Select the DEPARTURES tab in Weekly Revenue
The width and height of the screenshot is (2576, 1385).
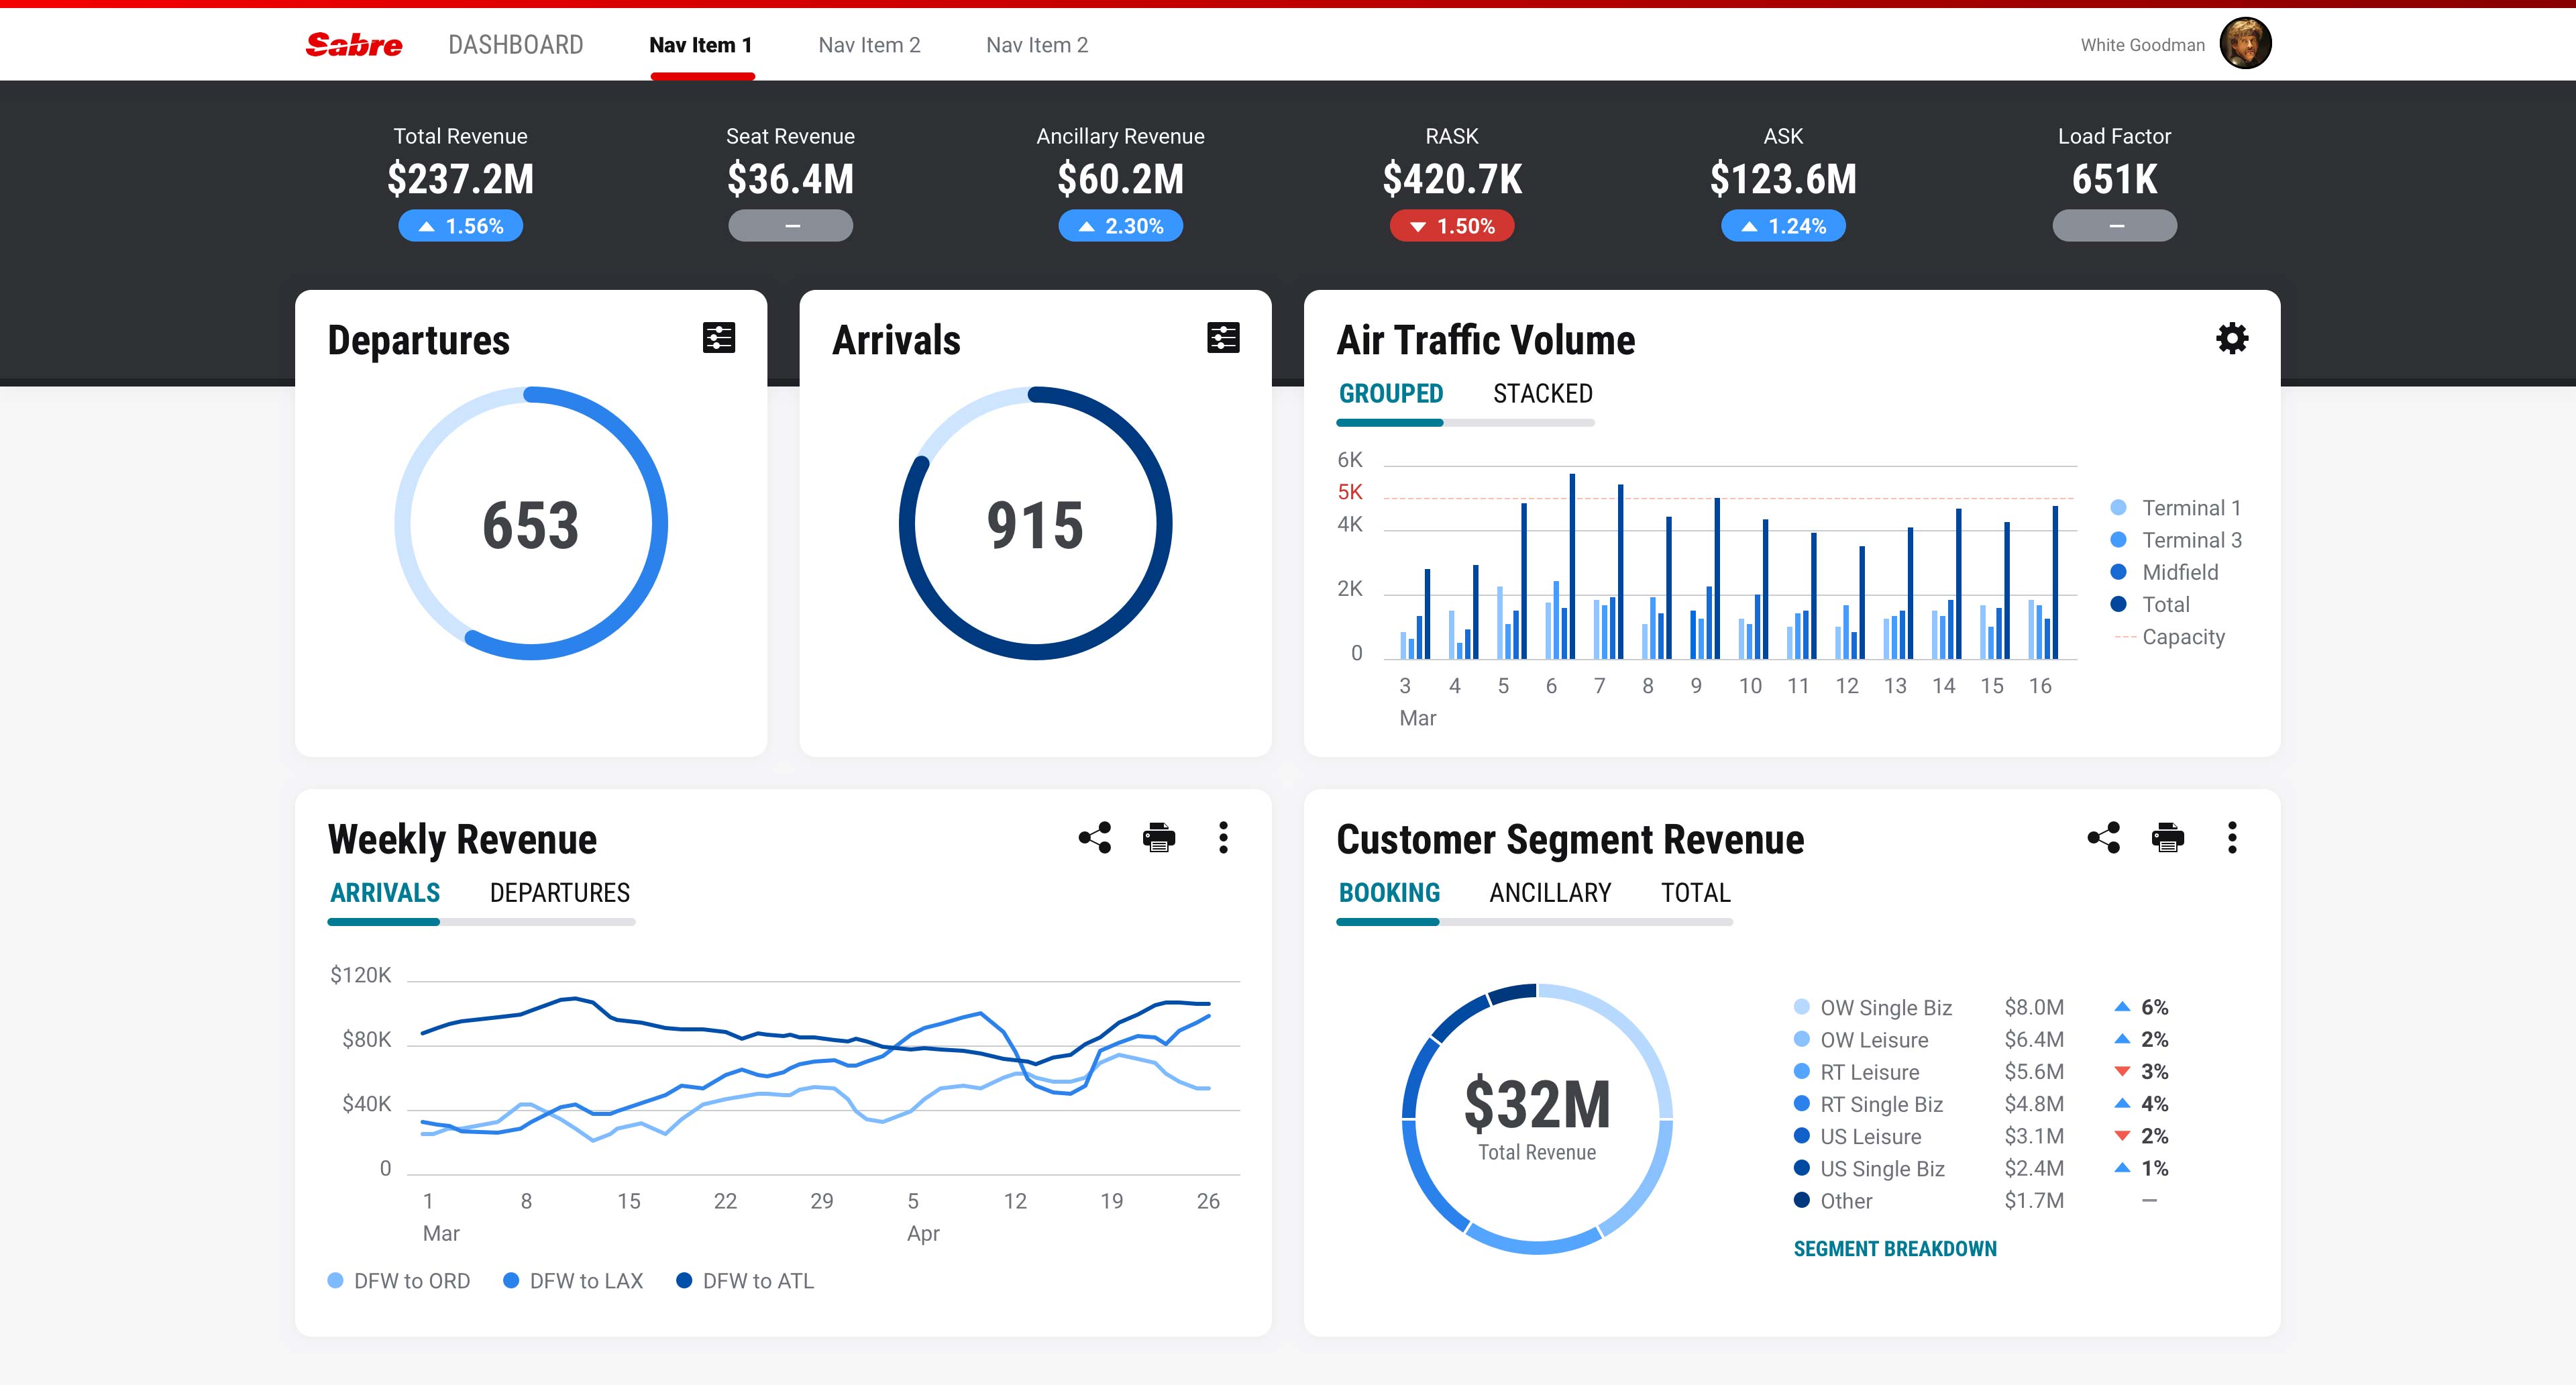pos(559,893)
